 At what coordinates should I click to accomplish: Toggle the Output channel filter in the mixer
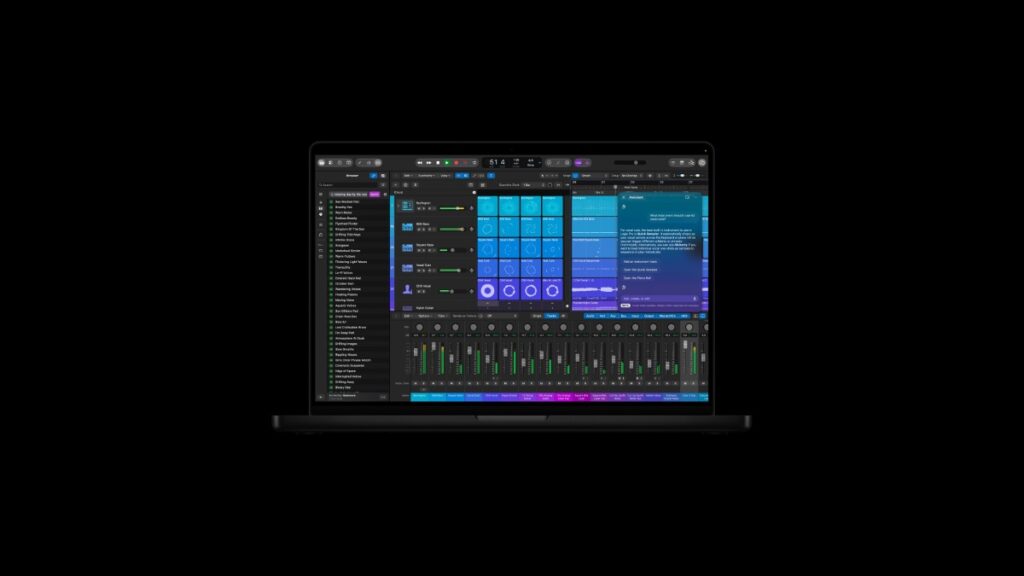pos(649,316)
